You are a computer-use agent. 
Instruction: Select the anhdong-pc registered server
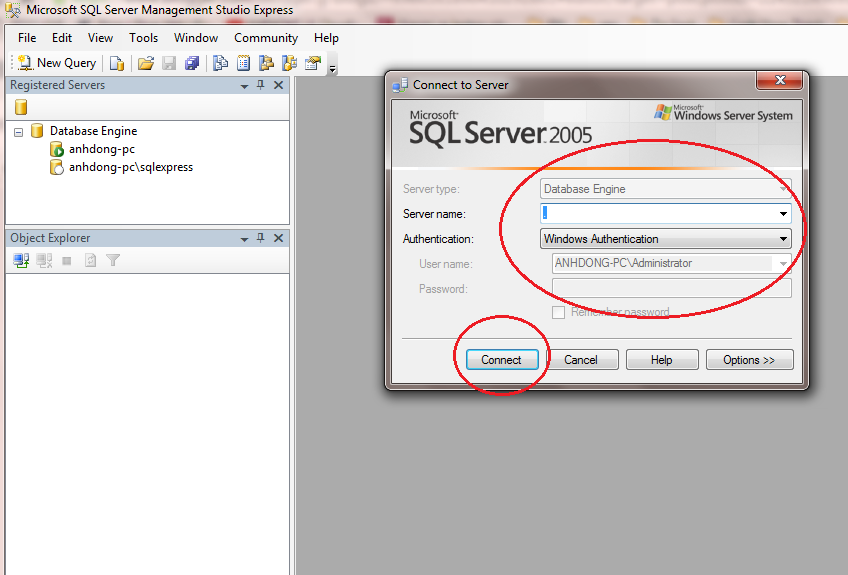[x=102, y=149]
